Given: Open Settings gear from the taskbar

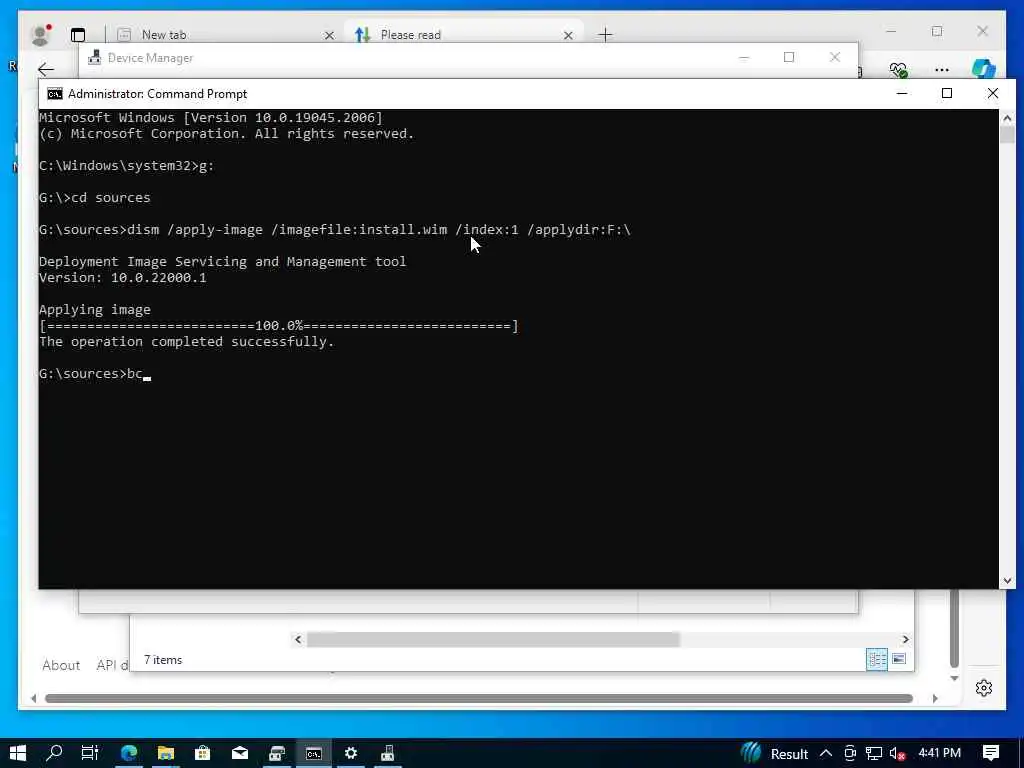Looking at the screenshot, I should point(351,753).
